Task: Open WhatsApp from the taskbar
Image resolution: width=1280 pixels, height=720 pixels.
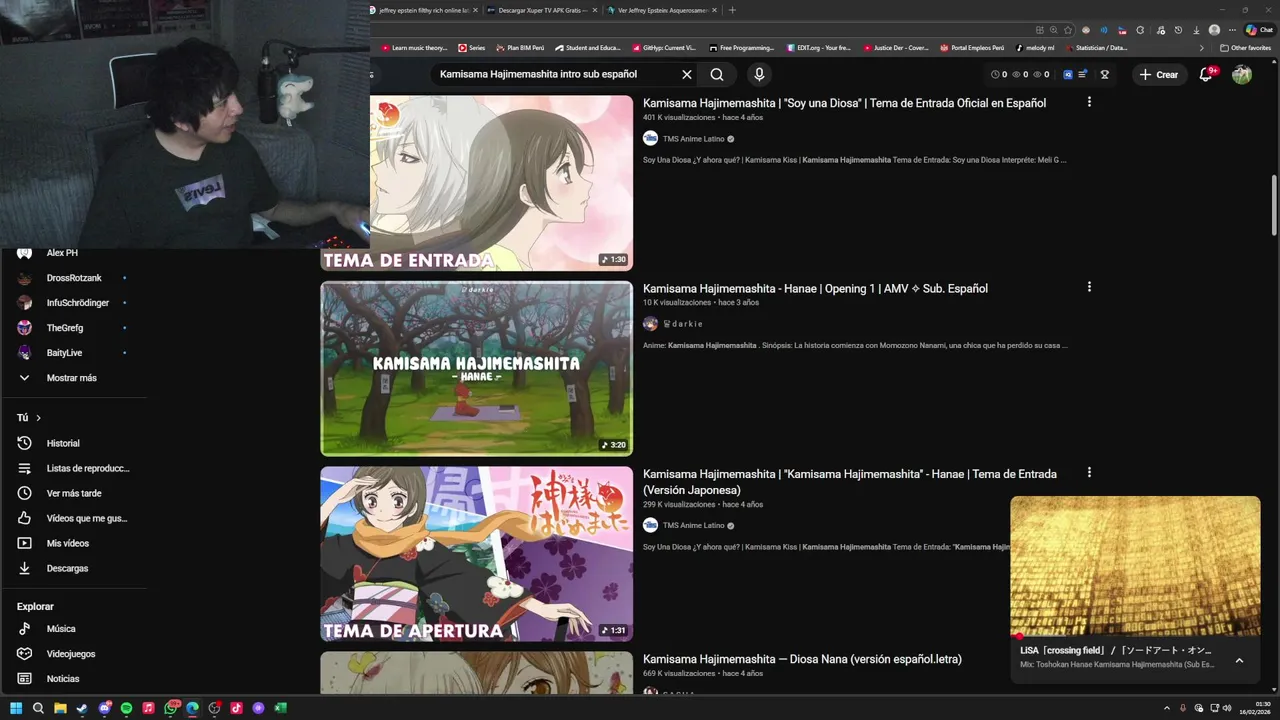Action: pyautogui.click(x=171, y=708)
